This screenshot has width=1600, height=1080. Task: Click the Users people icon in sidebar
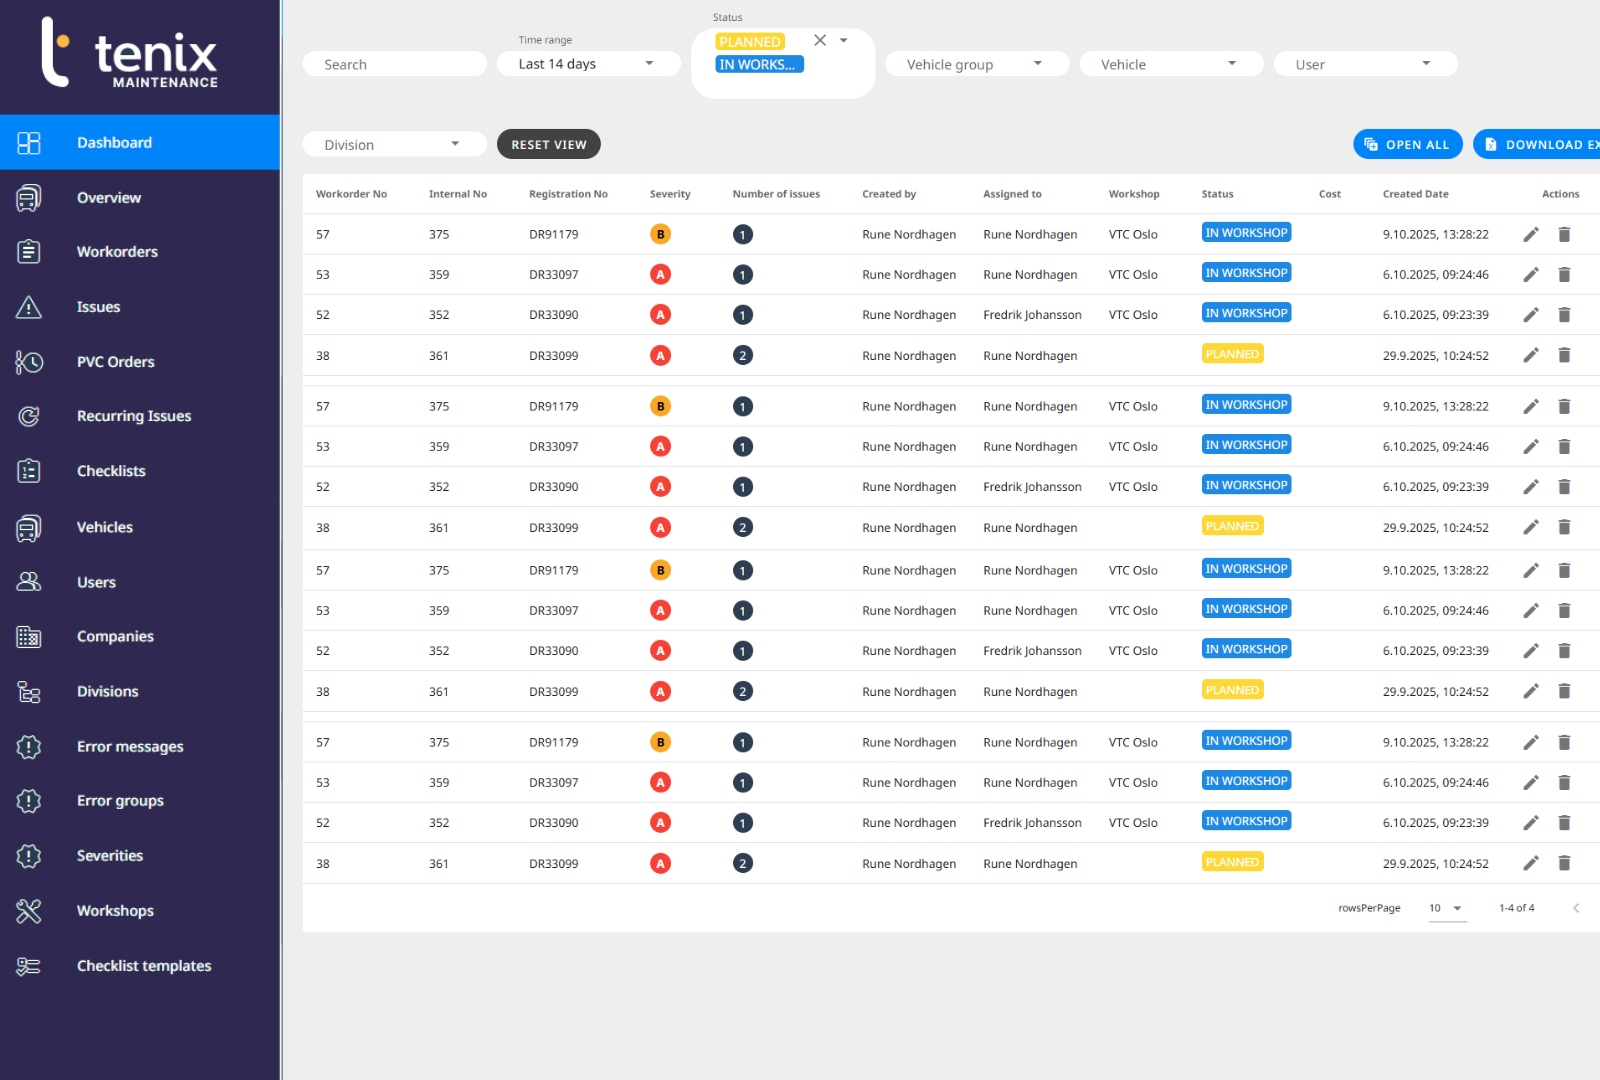[x=29, y=582]
